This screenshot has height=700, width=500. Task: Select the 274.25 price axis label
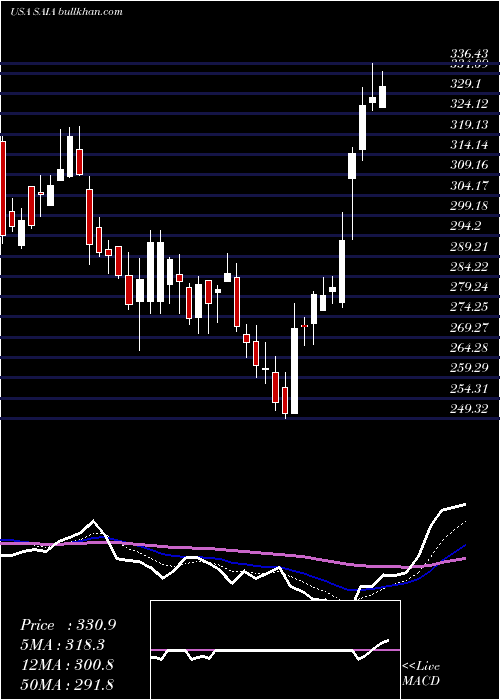469,307
